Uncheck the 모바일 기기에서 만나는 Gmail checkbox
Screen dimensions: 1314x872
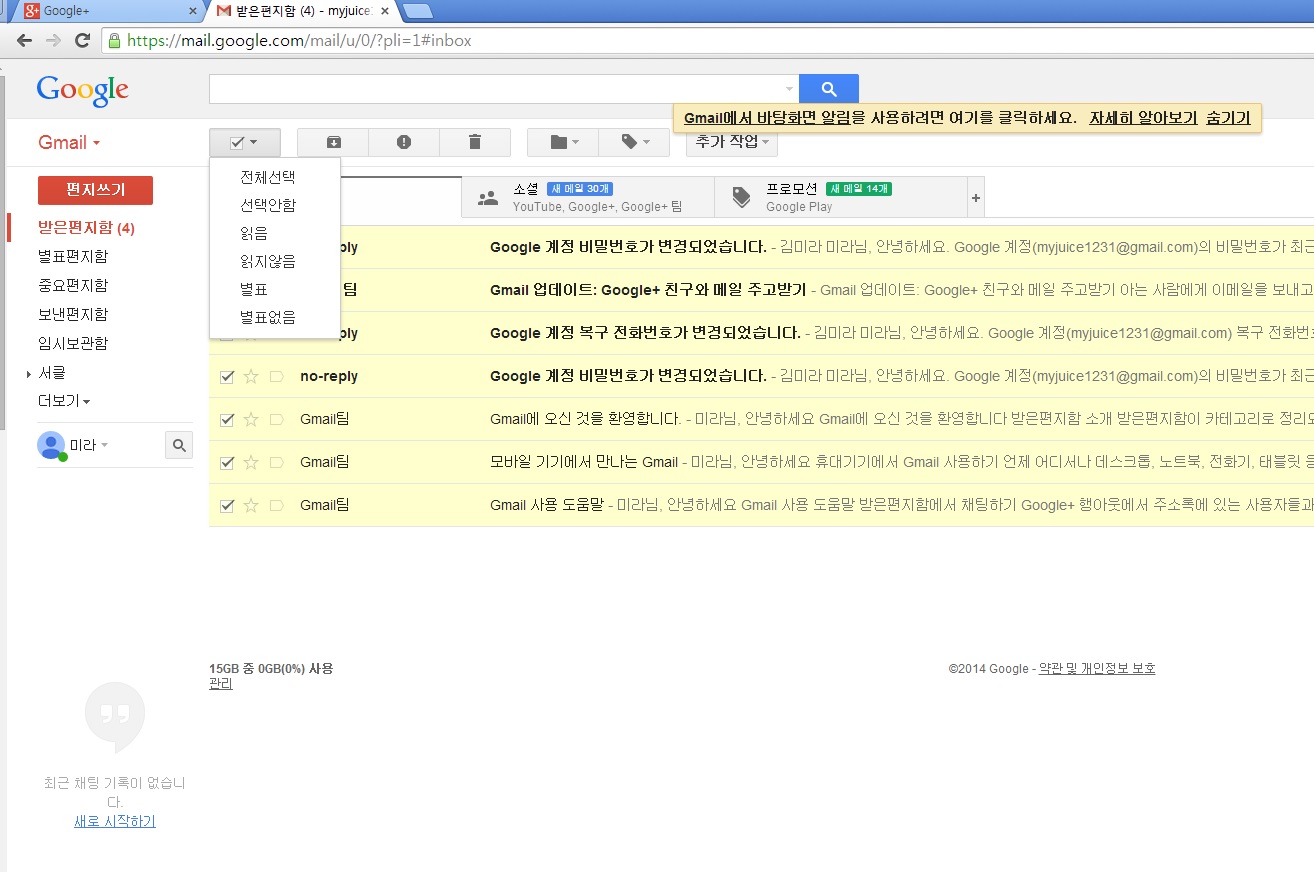[227, 462]
